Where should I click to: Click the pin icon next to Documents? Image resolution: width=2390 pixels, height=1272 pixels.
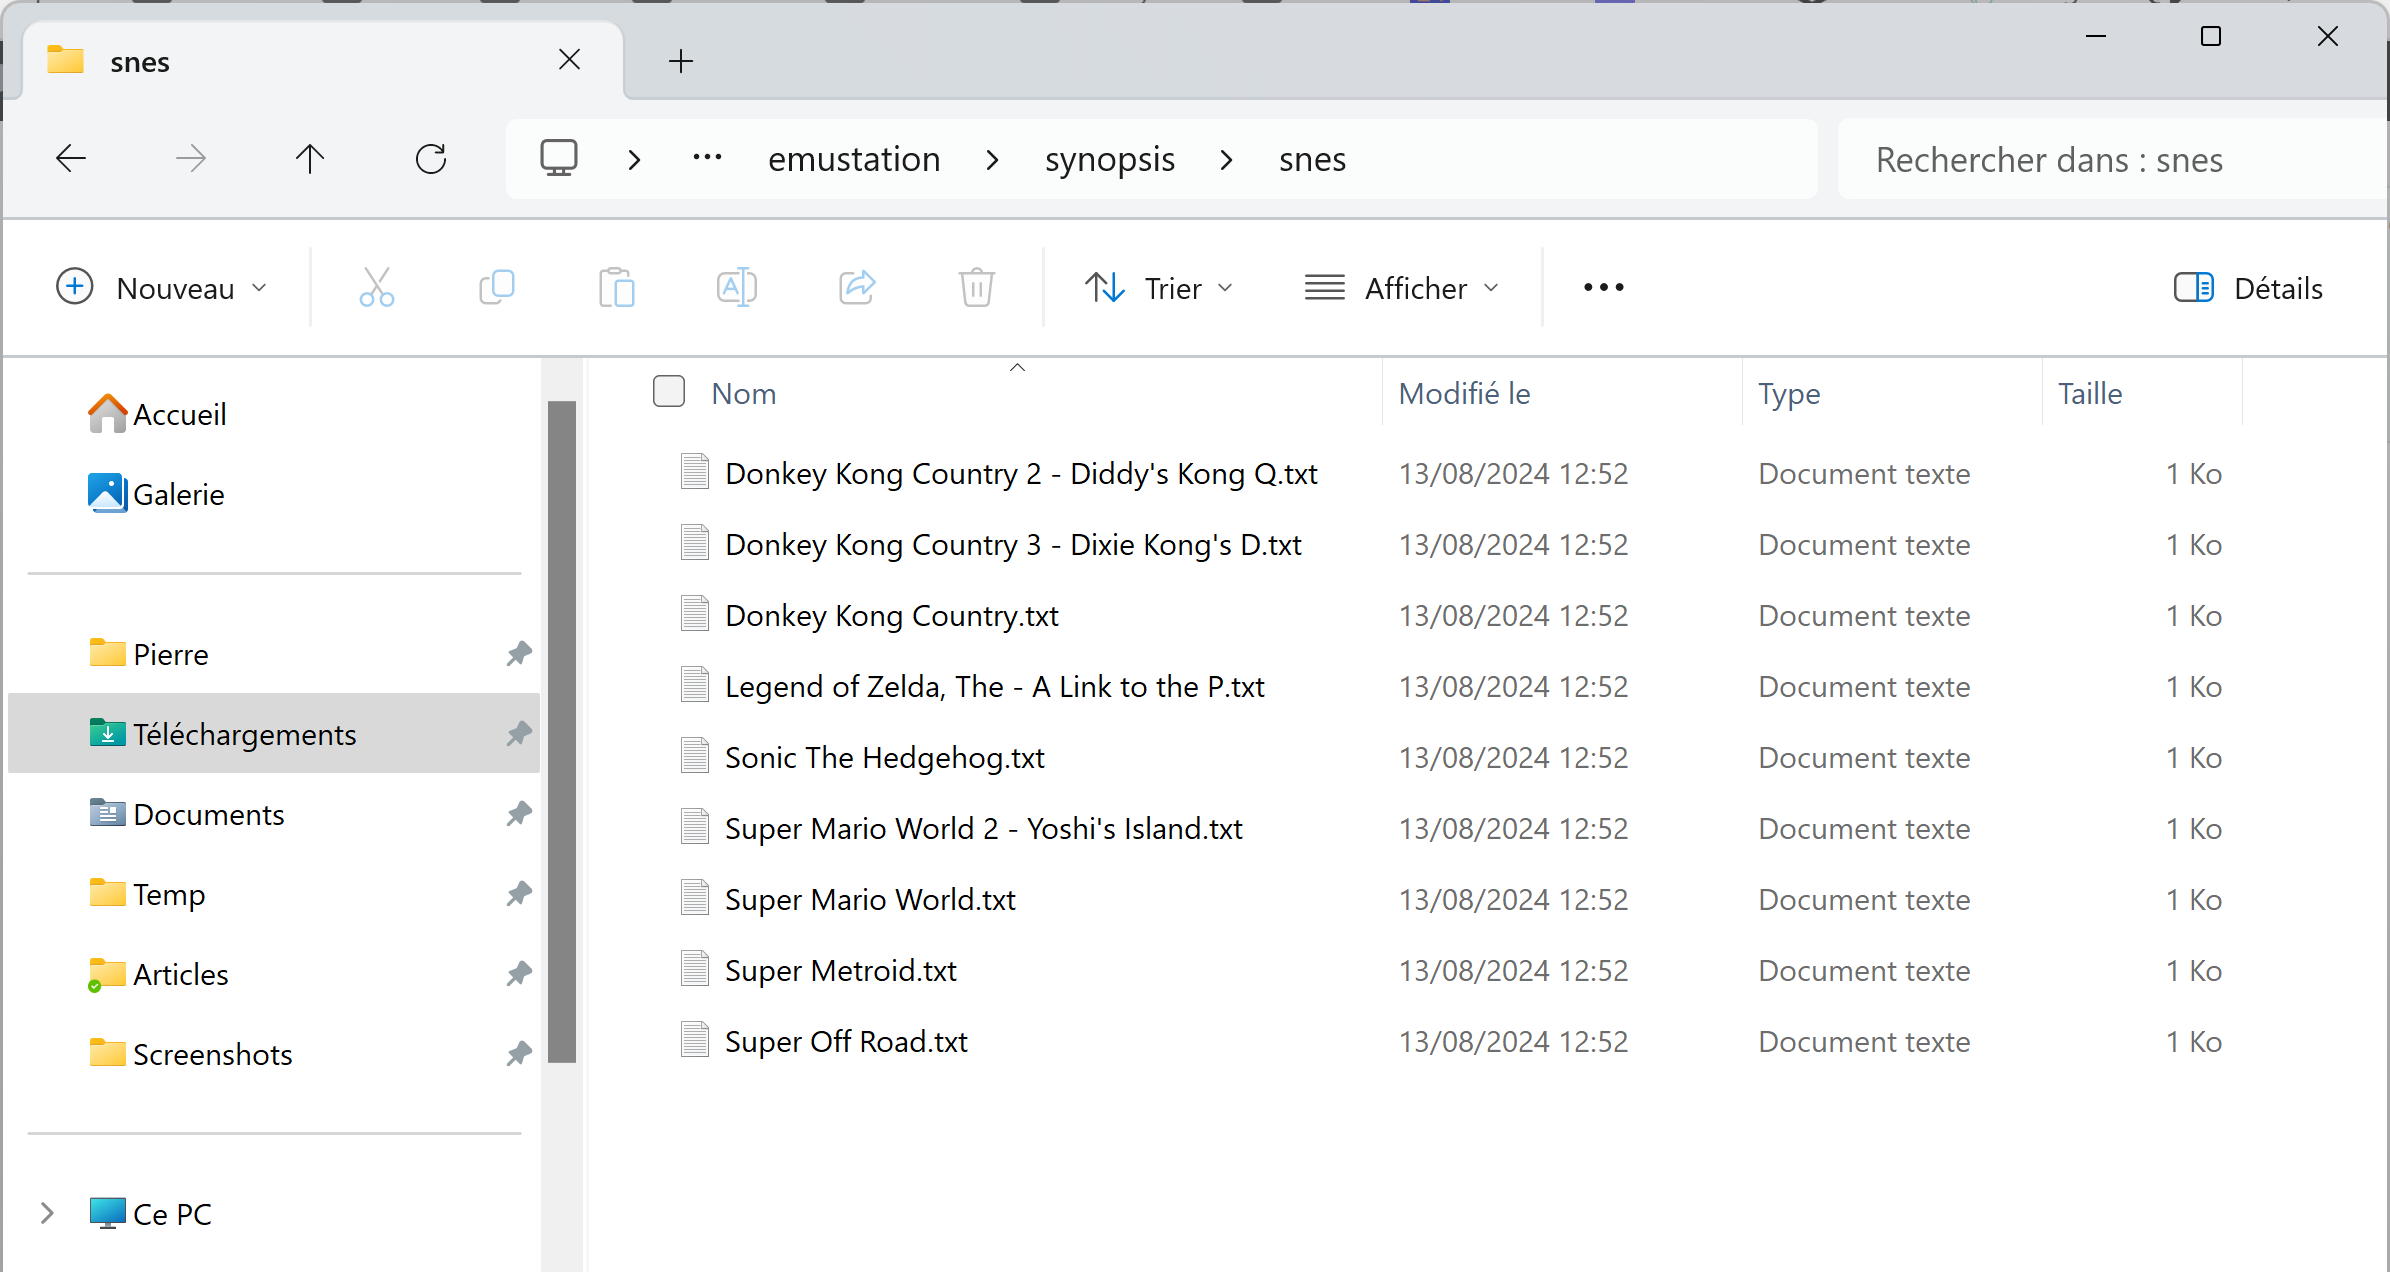518,814
